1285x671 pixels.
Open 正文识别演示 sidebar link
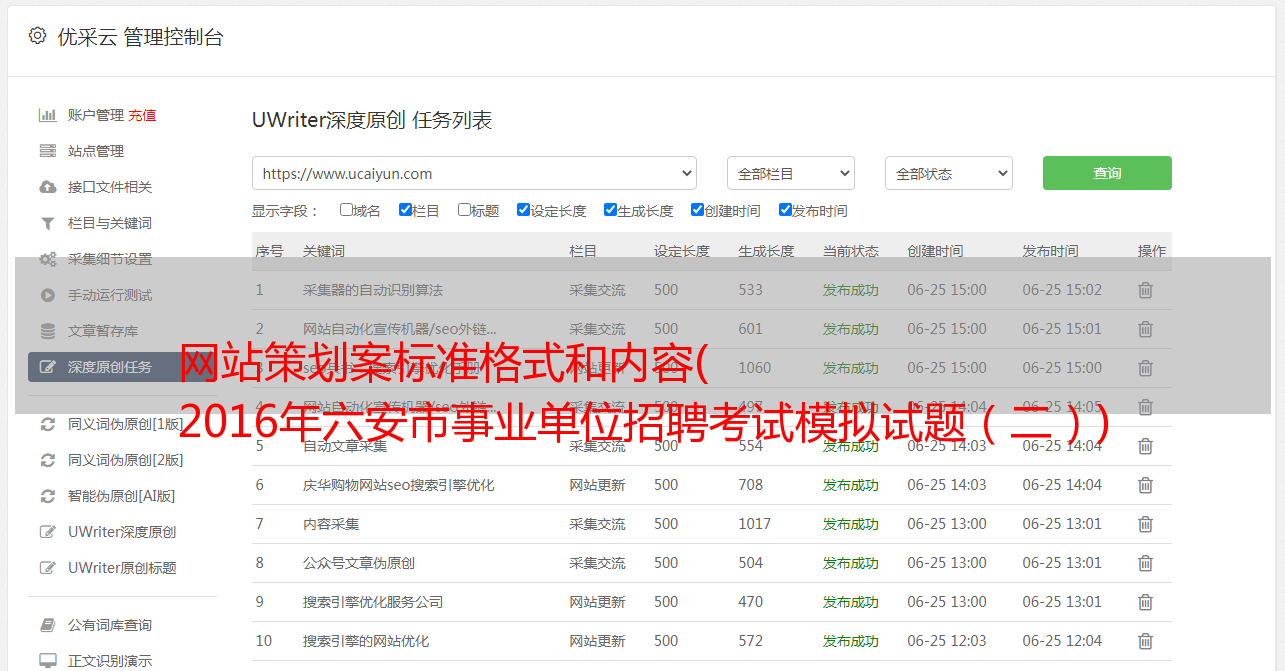point(110,661)
